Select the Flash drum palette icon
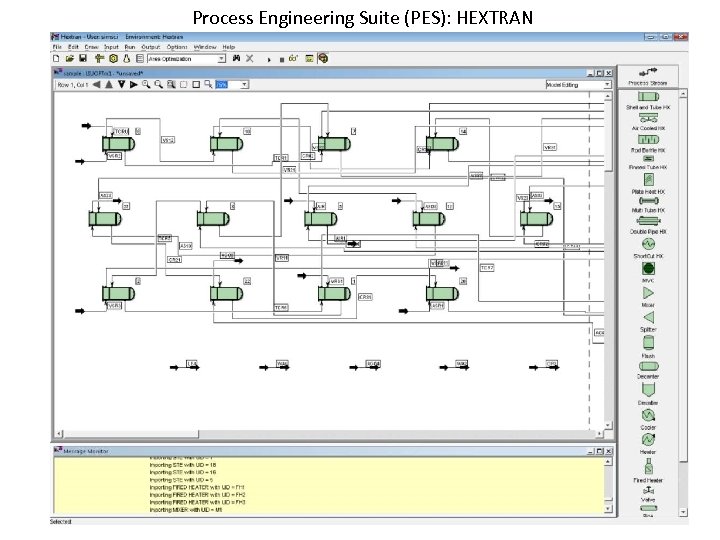The image size is (720, 540). point(648,343)
